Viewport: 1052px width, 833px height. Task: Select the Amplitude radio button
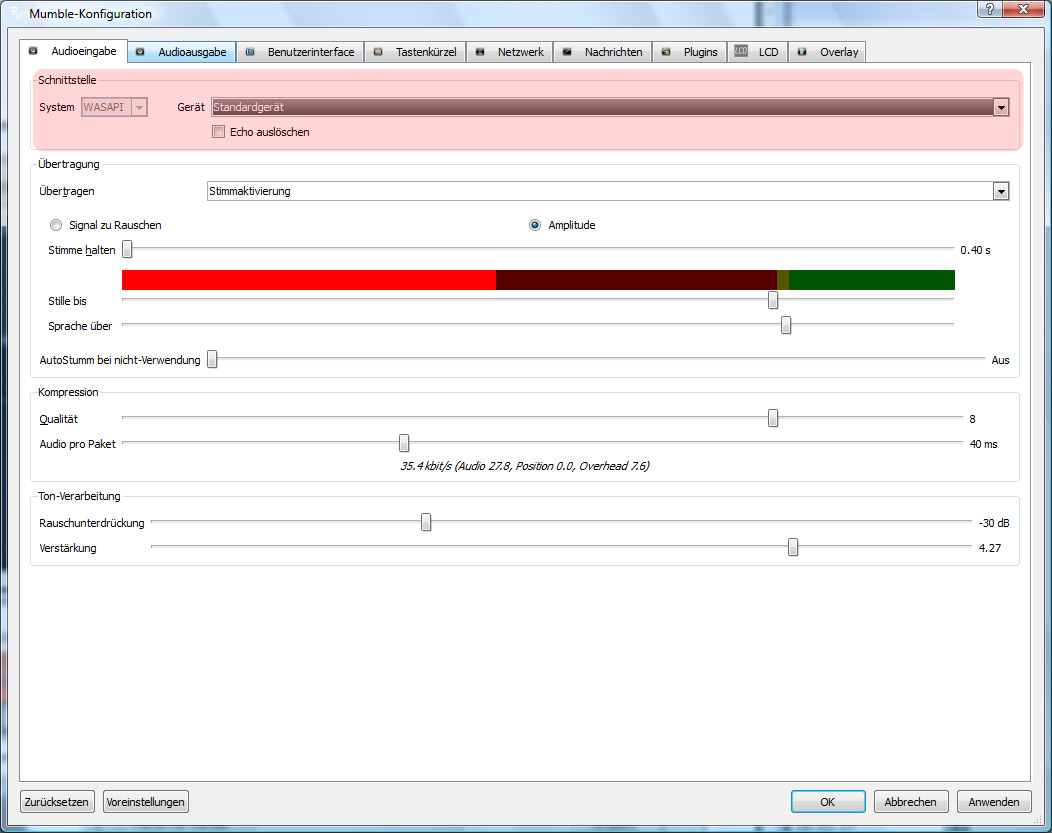(x=535, y=225)
